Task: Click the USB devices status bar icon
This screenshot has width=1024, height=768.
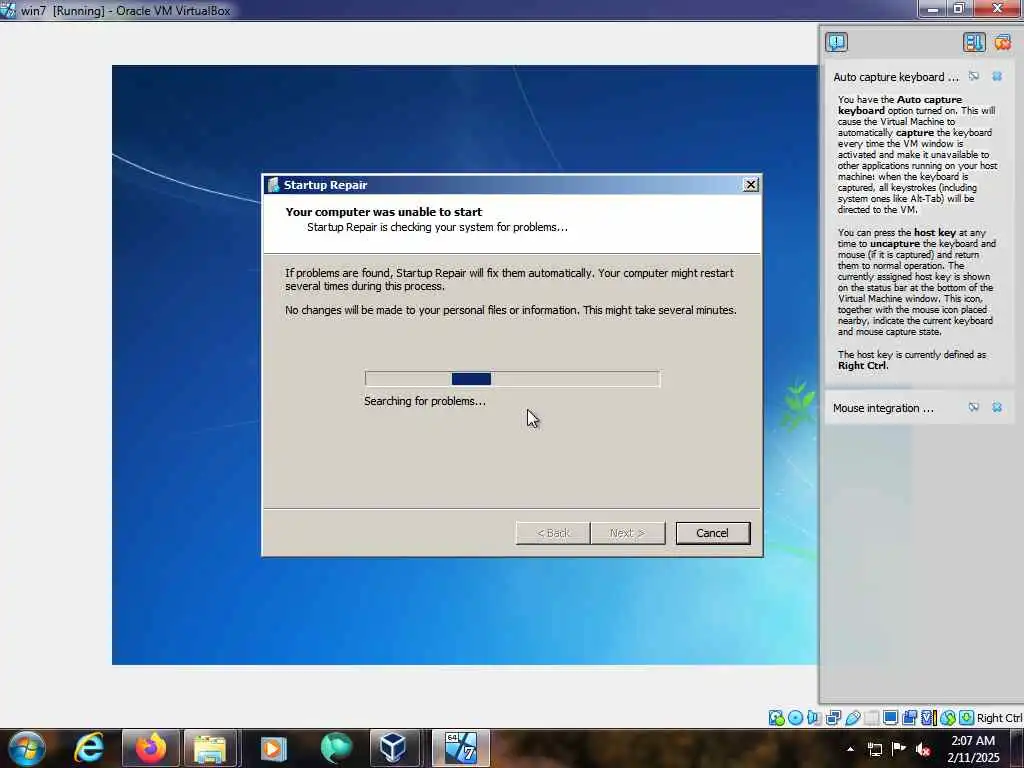Action: [x=852, y=718]
